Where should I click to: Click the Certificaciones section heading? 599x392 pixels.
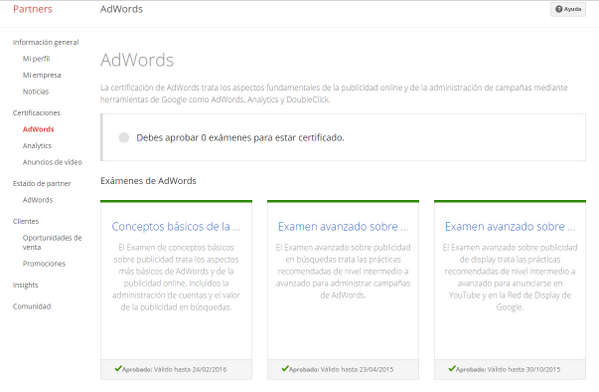pos(36,113)
